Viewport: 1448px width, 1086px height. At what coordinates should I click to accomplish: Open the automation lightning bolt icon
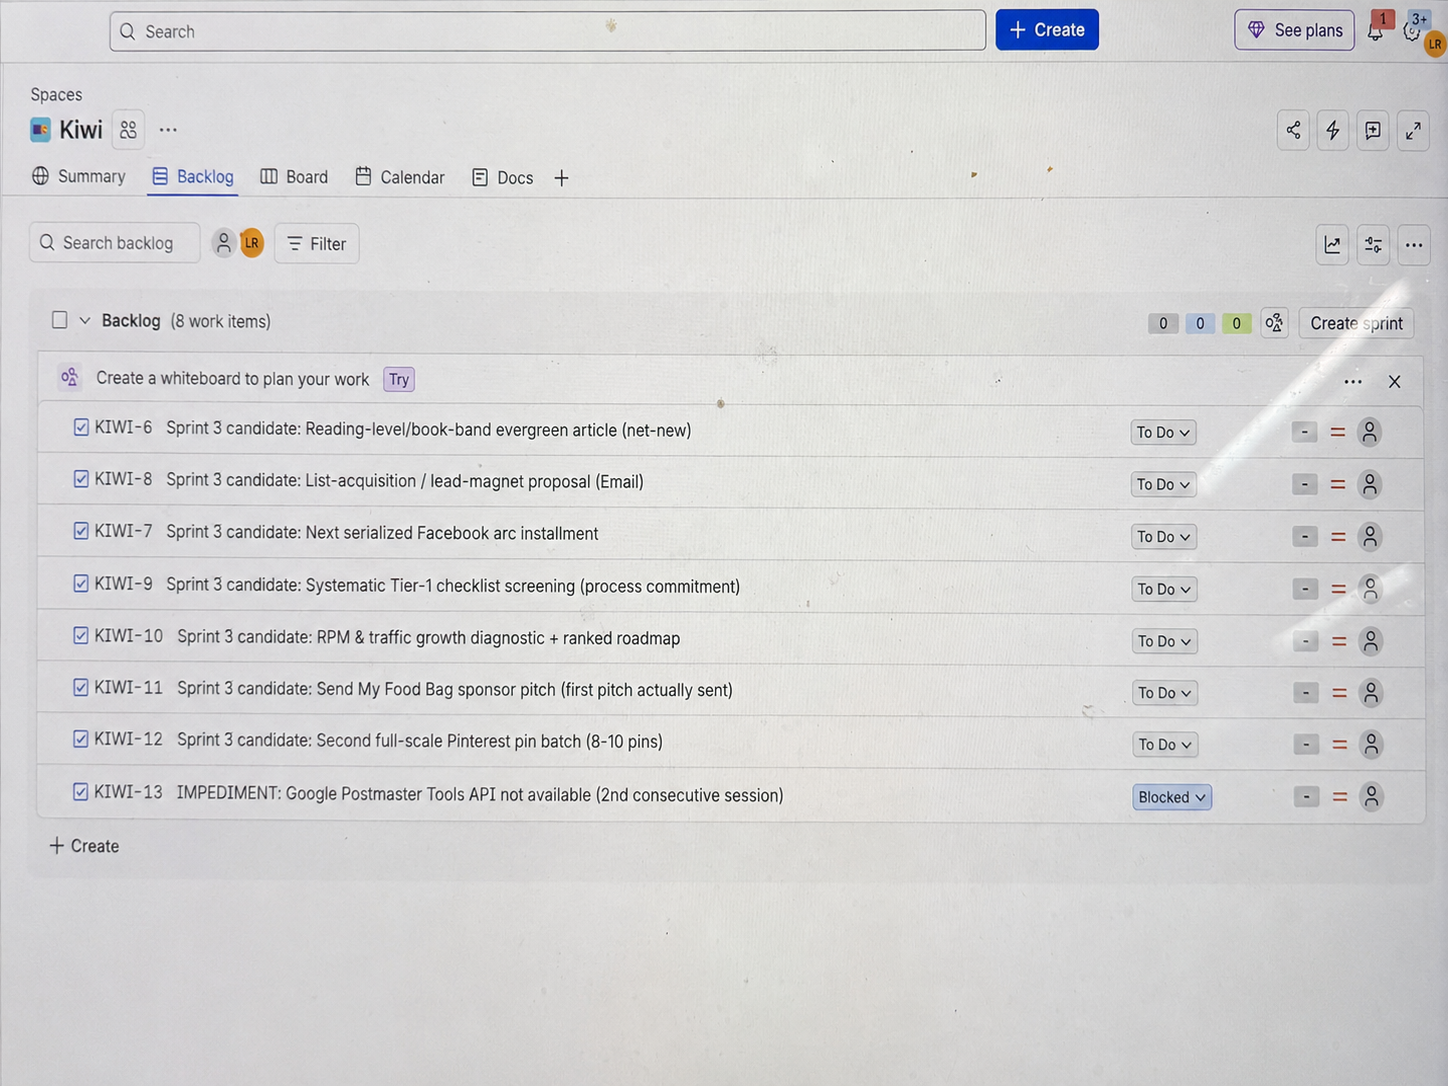[x=1333, y=130]
